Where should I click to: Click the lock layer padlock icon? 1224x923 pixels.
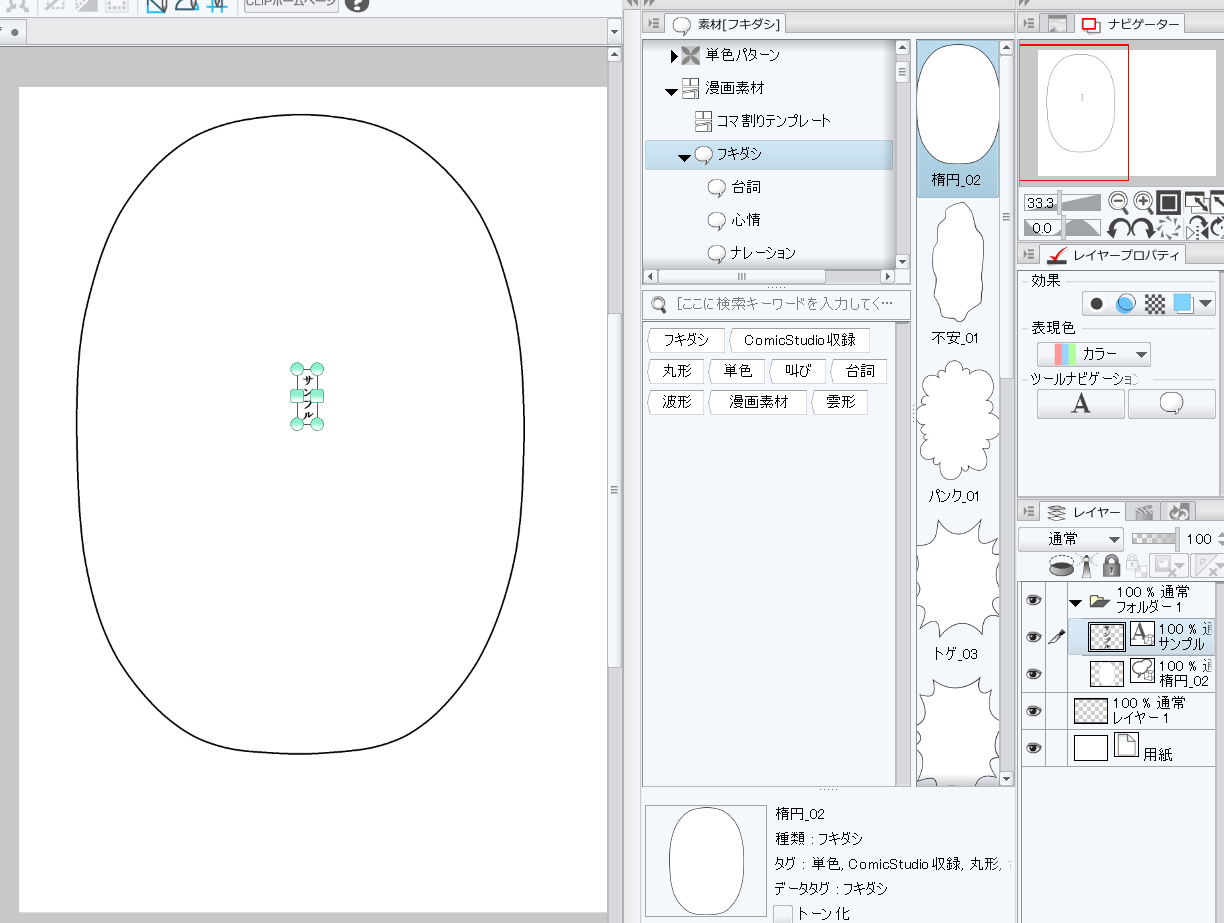(x=1111, y=566)
